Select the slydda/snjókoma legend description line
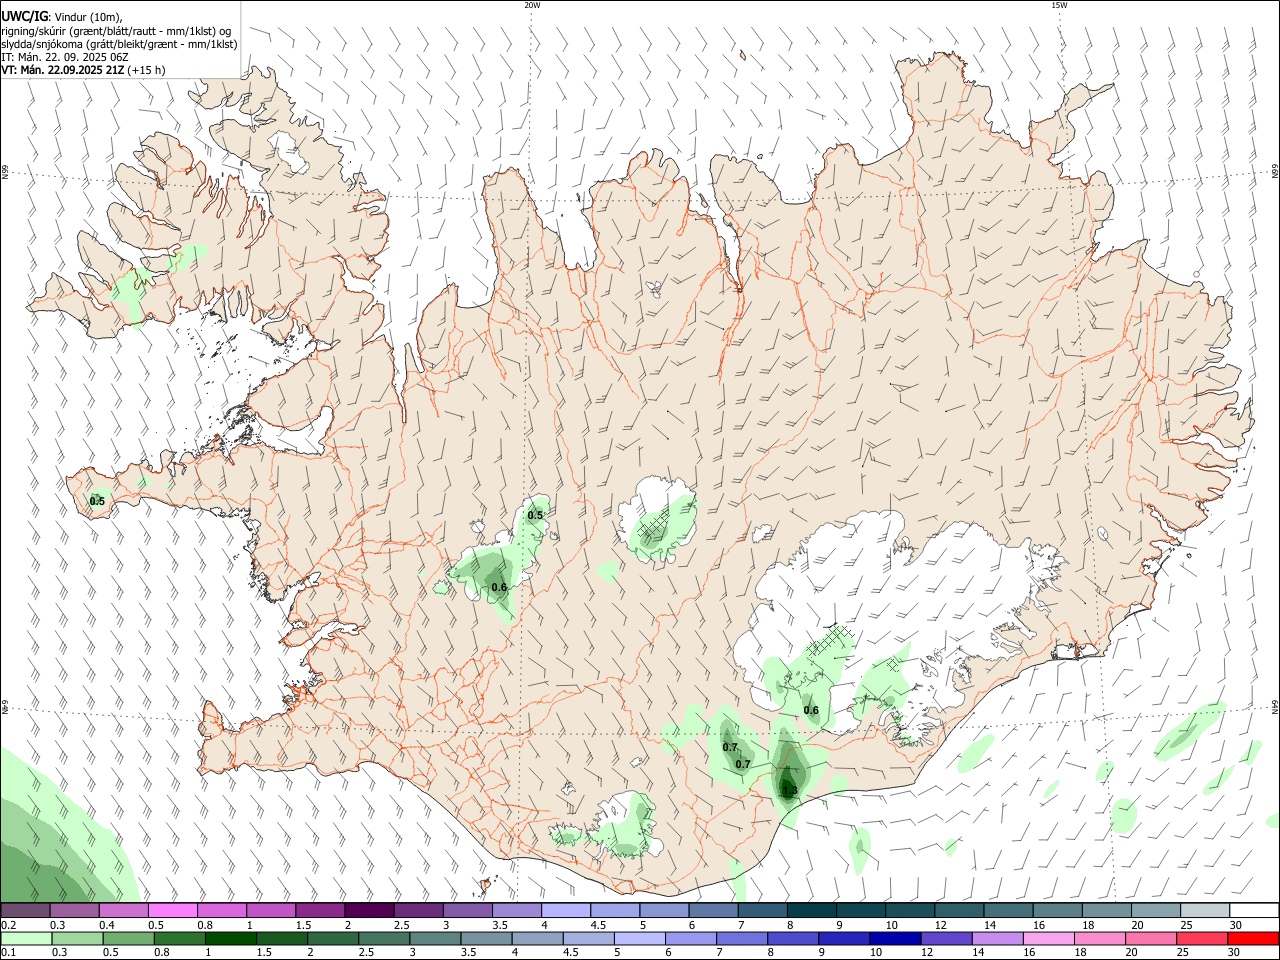Image resolution: width=1280 pixels, height=960 pixels. pyautogui.click(x=119, y=44)
